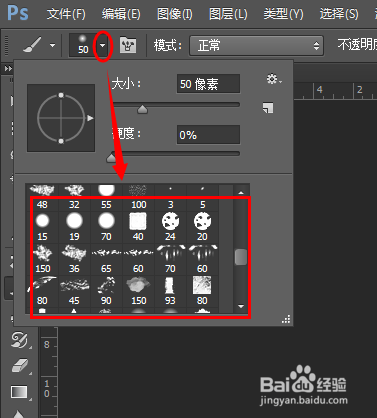The width and height of the screenshot is (377, 418).
Task: Select the 32 size texture brush
Action: [74, 196]
